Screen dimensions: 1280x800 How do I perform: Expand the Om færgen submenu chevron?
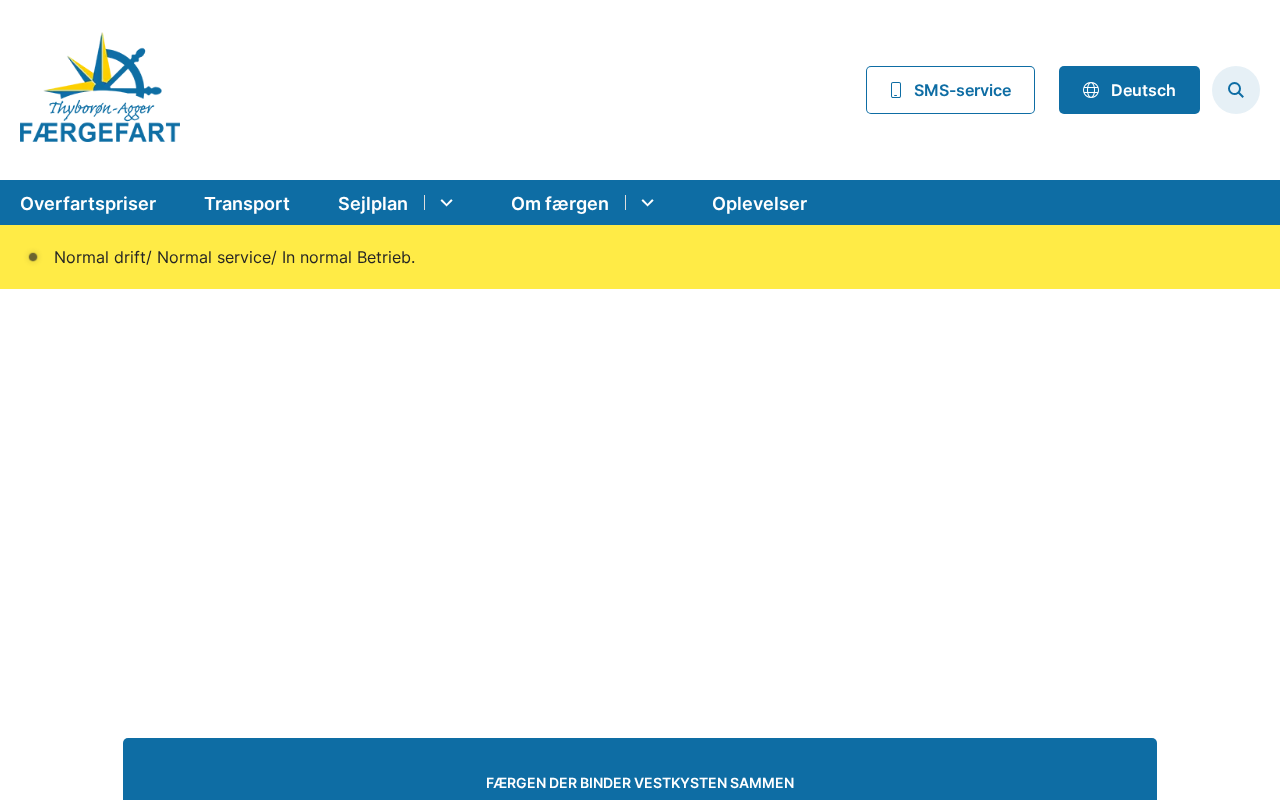pyautogui.click(x=648, y=203)
